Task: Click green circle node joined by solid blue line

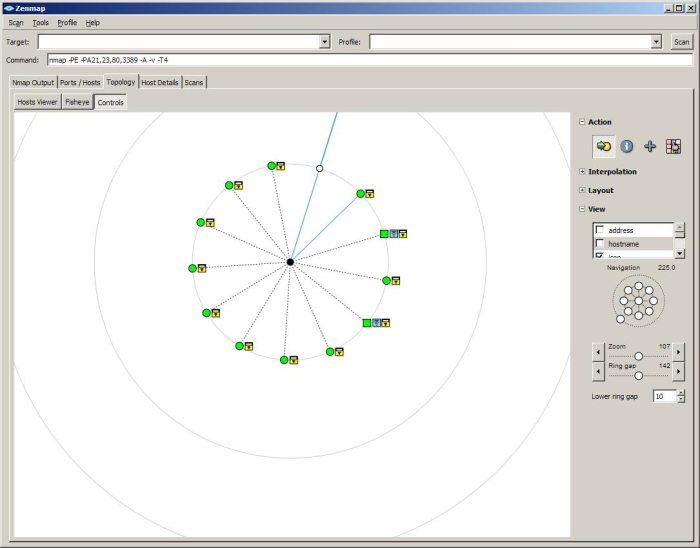Action: 360,194
